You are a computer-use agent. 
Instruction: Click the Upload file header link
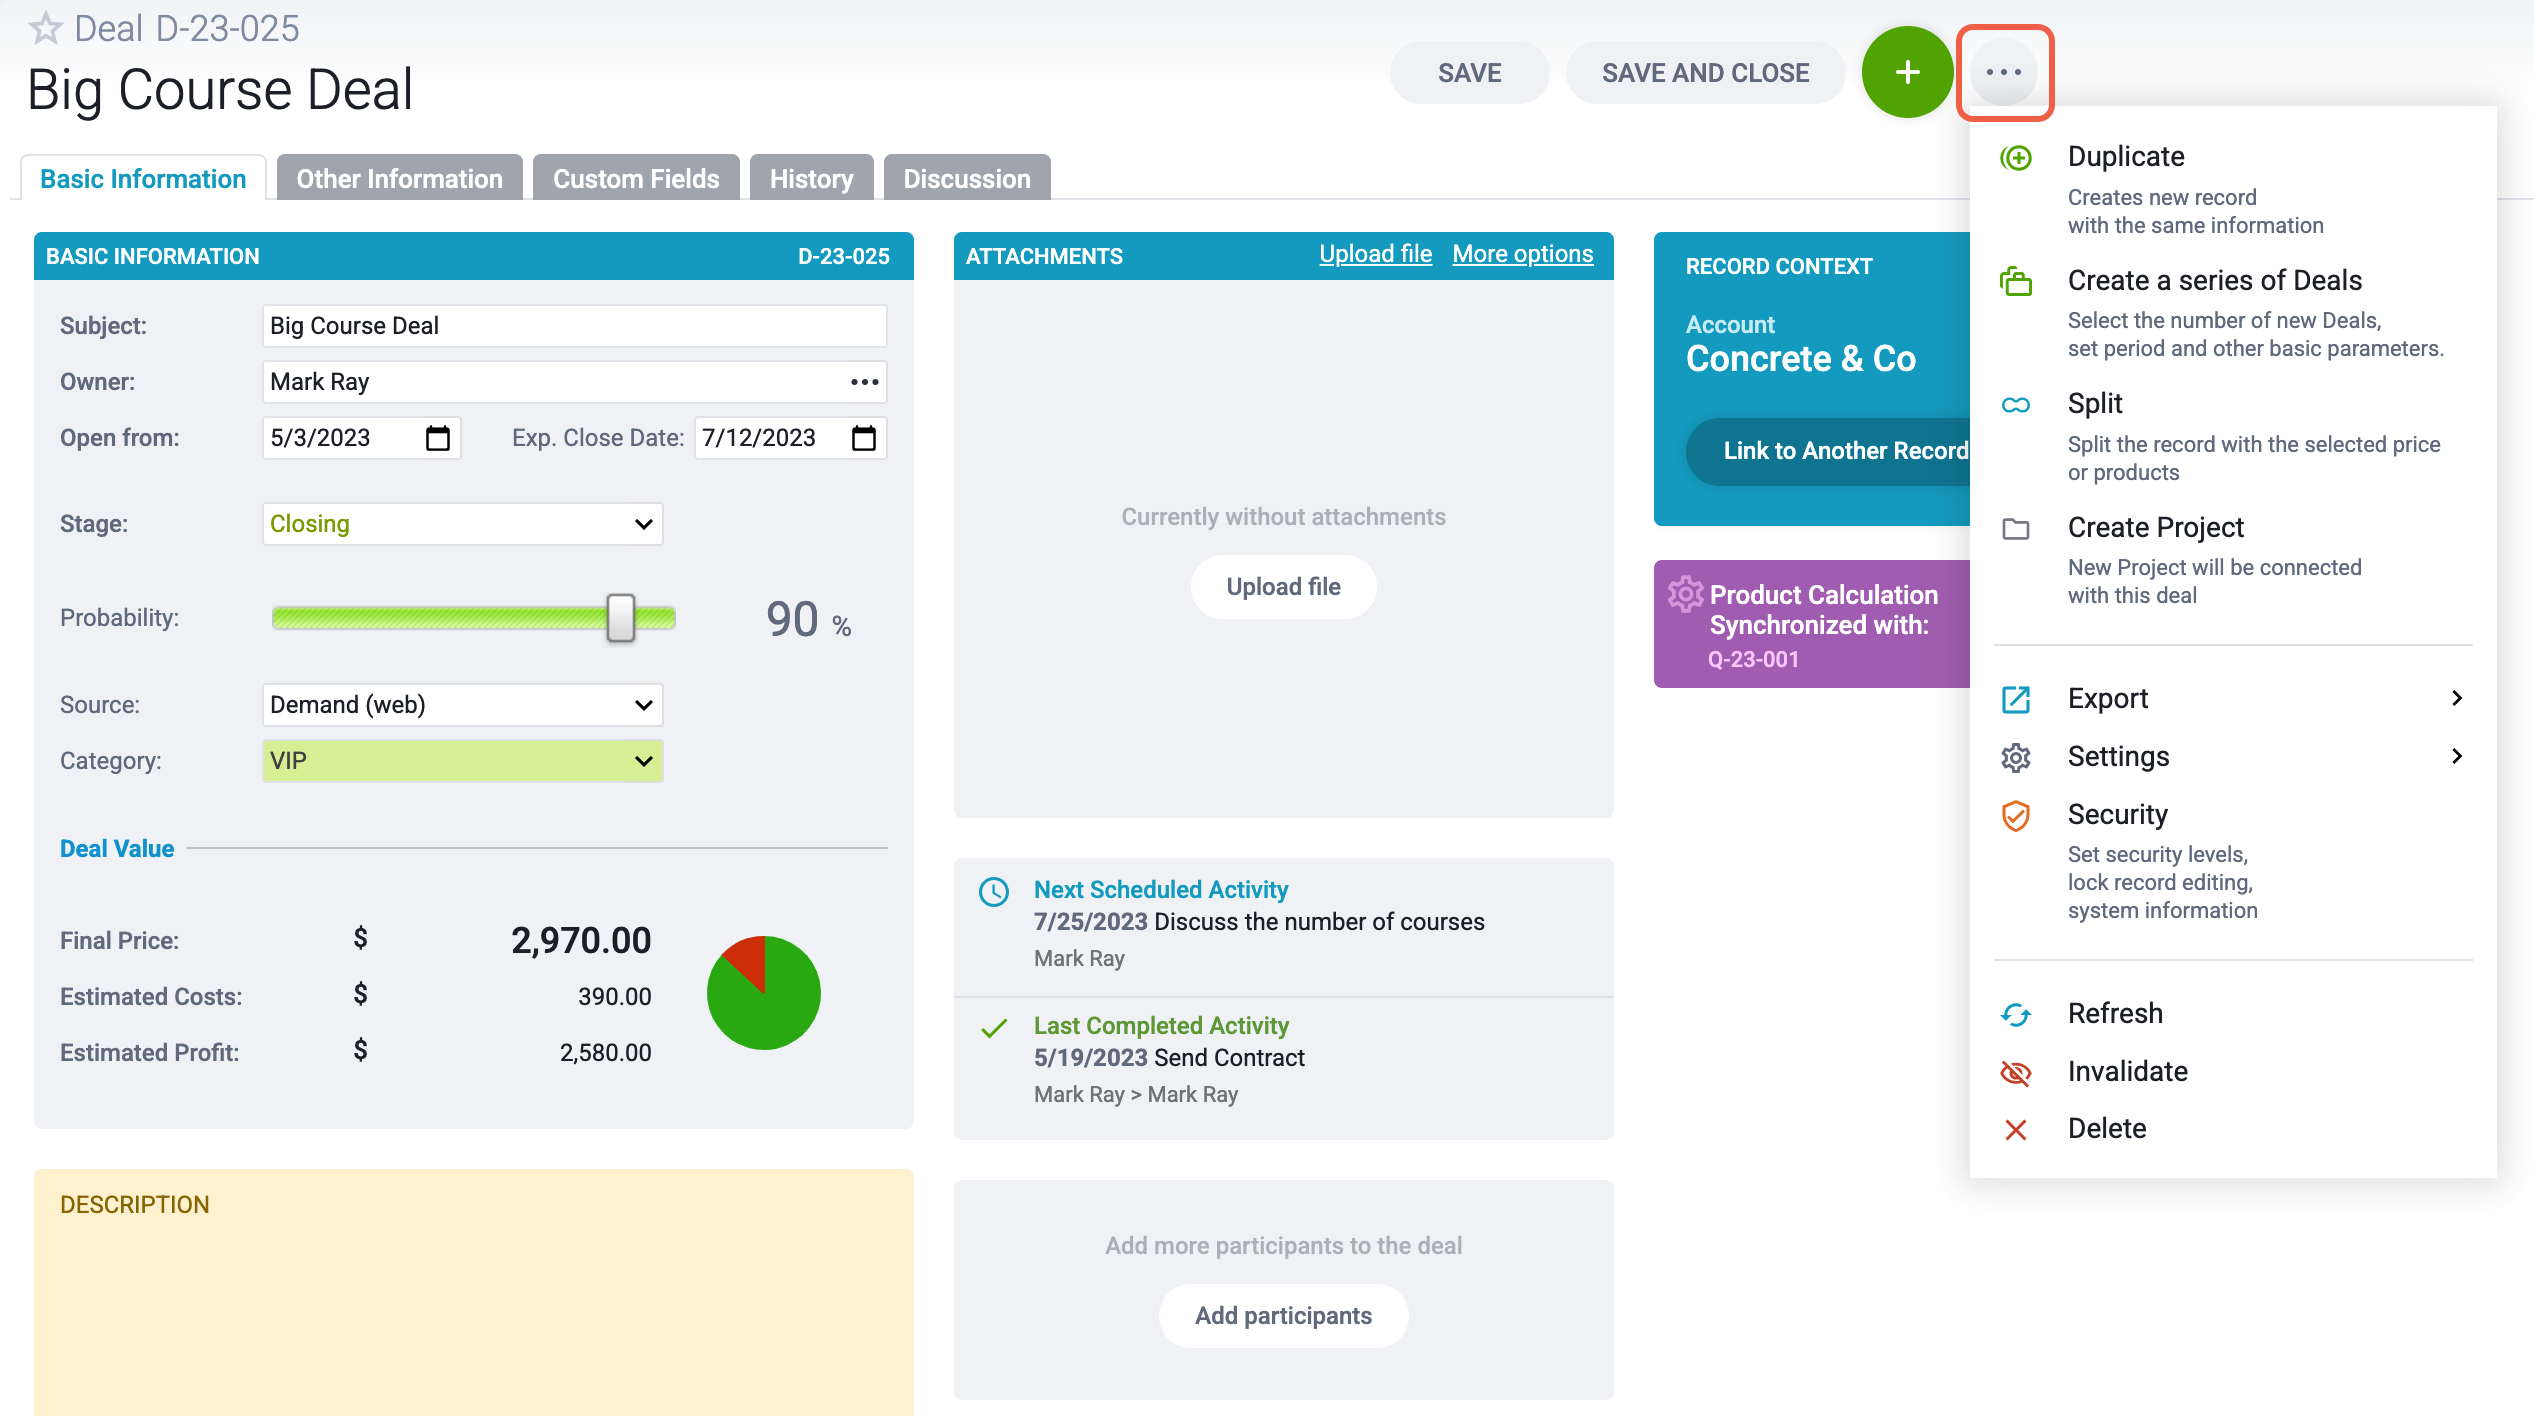pyautogui.click(x=1375, y=254)
